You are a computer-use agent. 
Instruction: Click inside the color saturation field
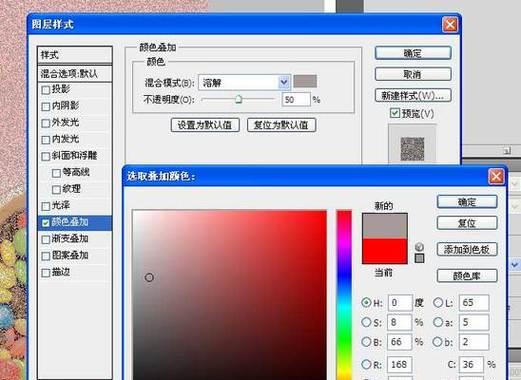click(229, 295)
